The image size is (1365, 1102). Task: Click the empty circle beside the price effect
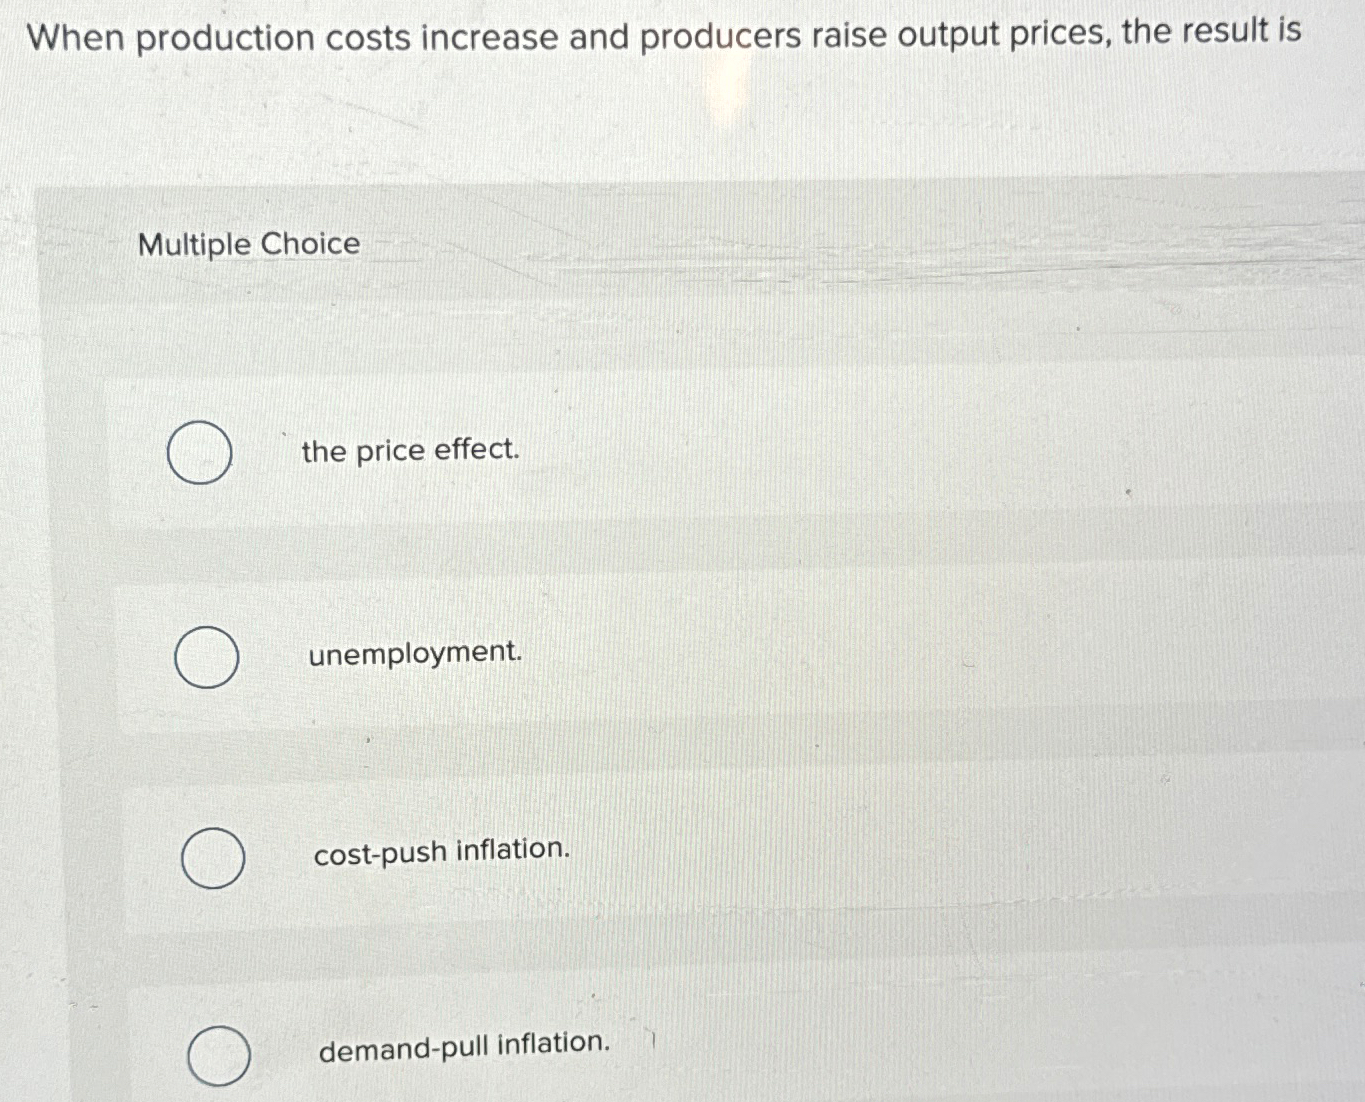point(200,453)
